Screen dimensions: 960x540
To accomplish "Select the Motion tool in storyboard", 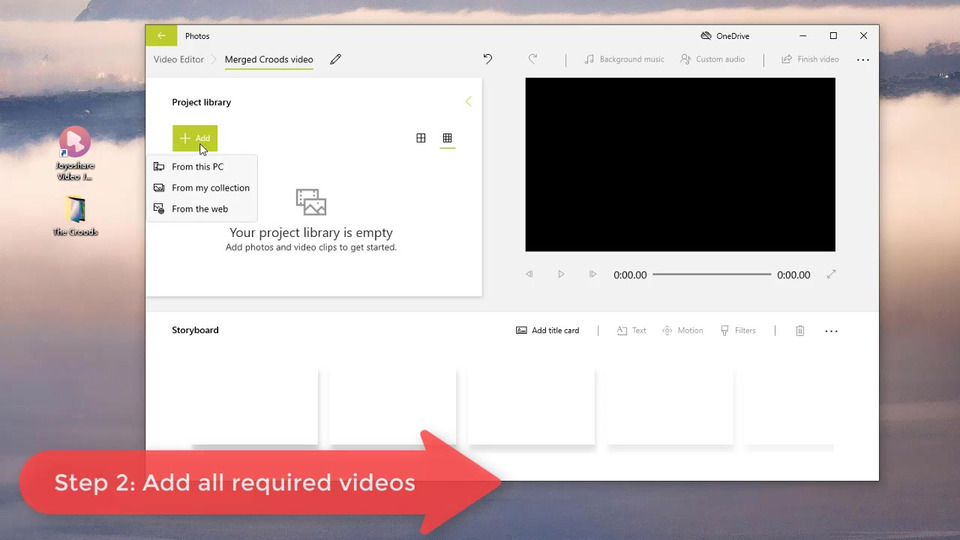I will click(x=683, y=331).
